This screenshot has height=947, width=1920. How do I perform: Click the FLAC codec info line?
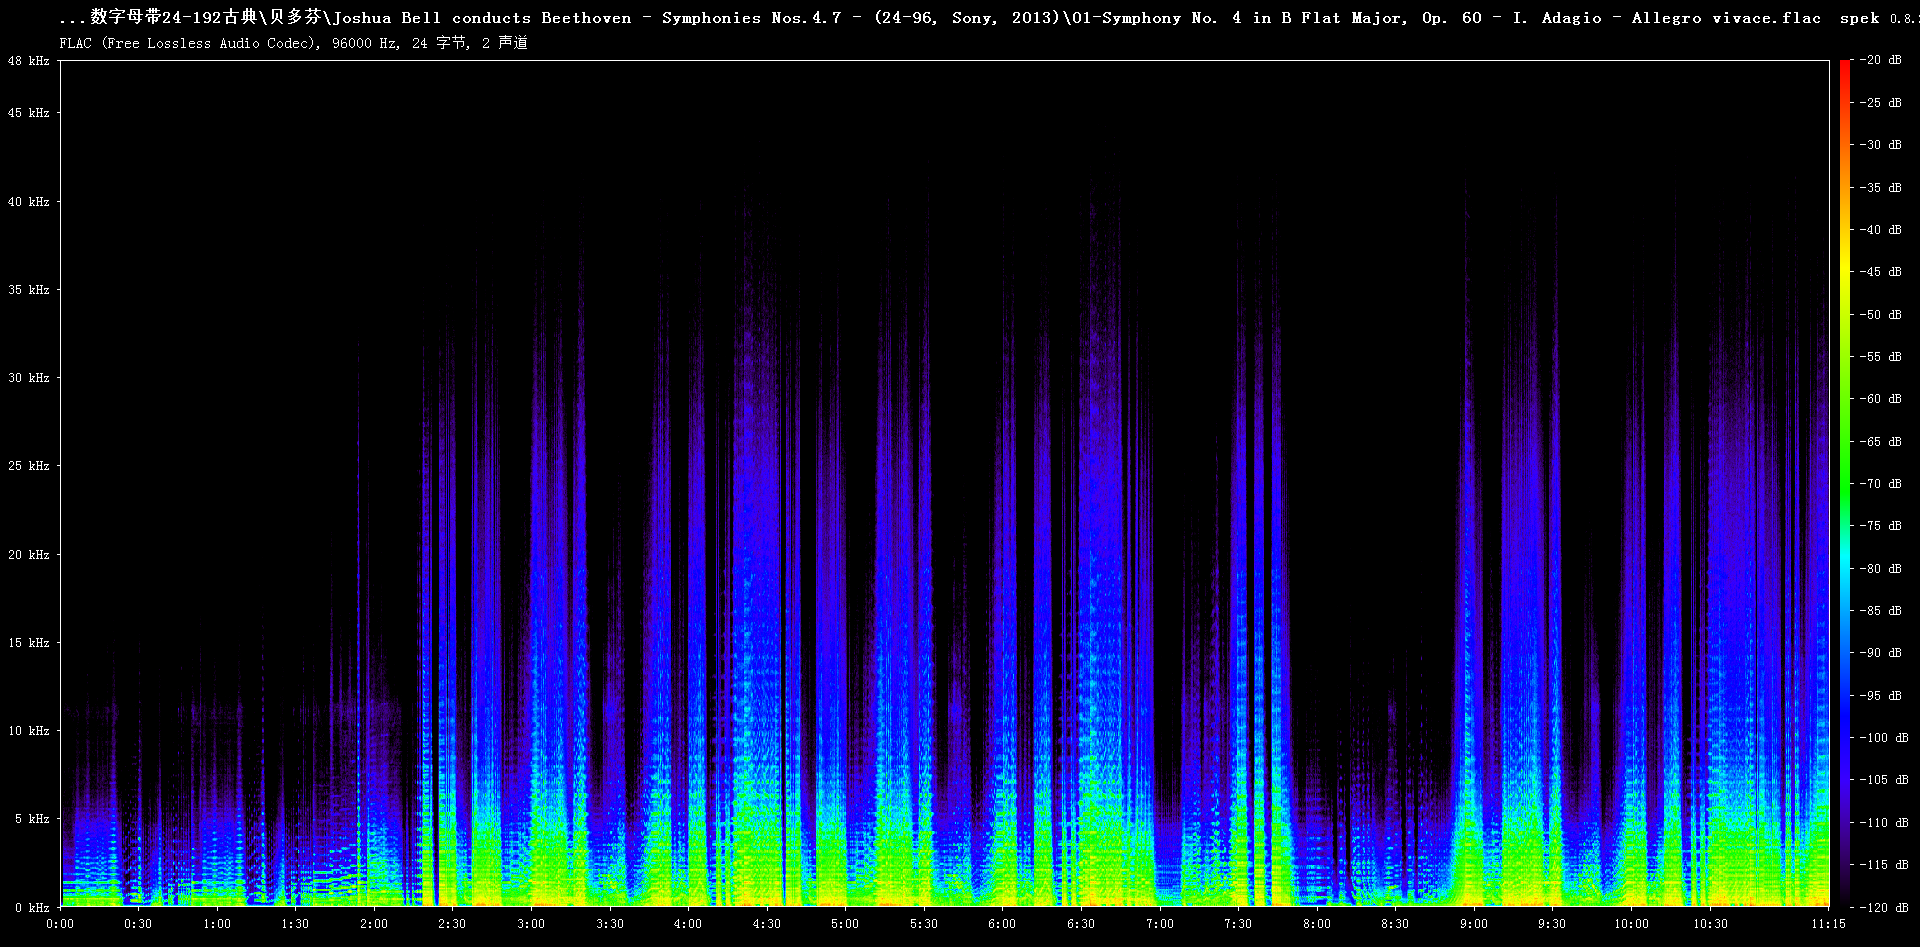pos(293,43)
